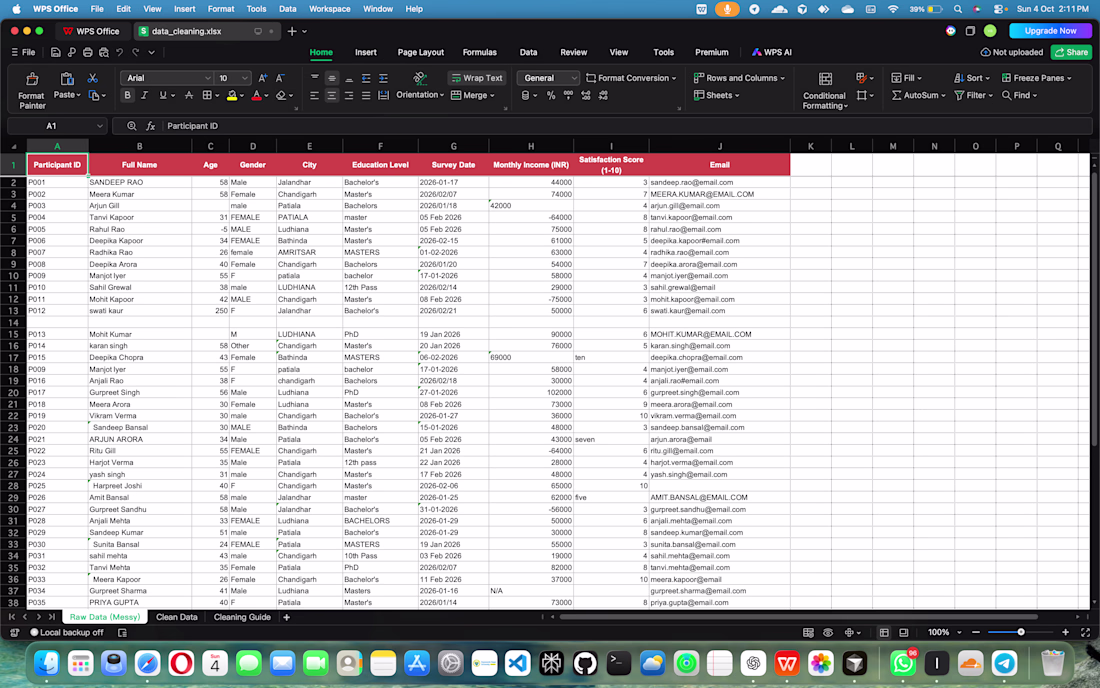Undo the last action
The width and height of the screenshot is (1100, 688).
(x=120, y=53)
